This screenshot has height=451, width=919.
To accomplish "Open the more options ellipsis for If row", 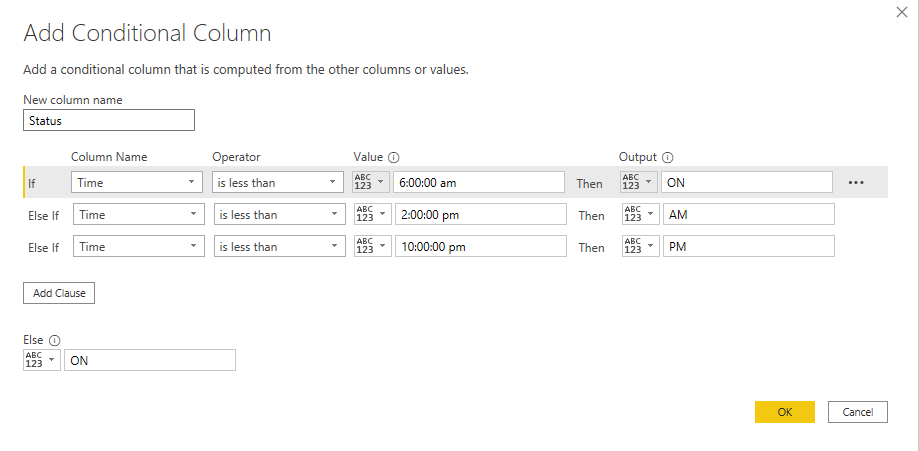I will (x=856, y=182).
